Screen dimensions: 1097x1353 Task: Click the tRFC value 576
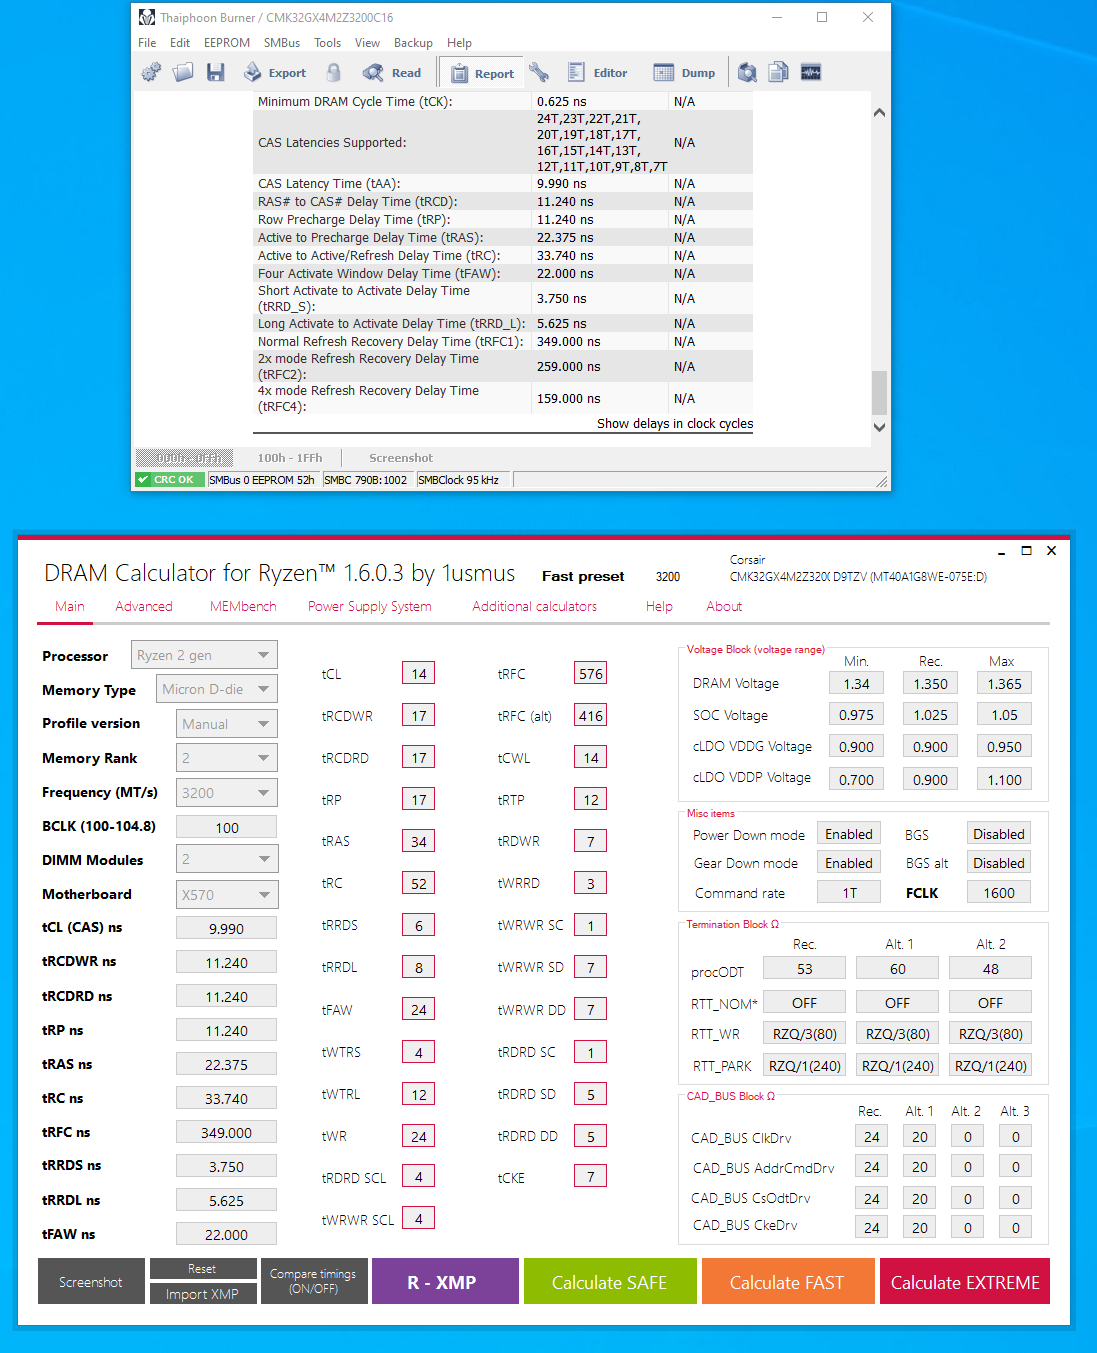coord(591,673)
